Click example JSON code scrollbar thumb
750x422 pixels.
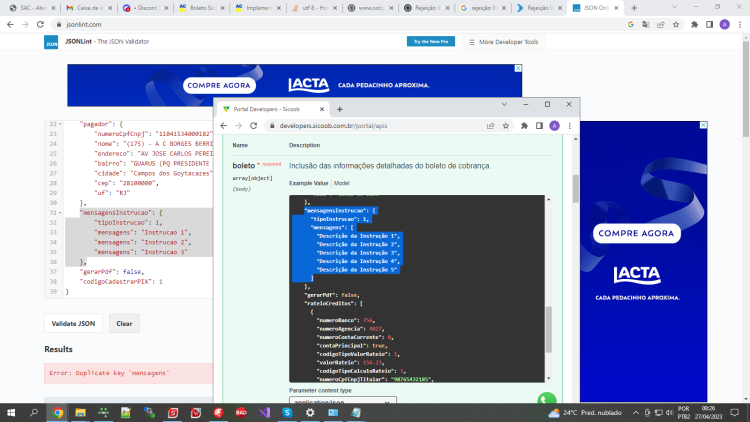click(x=549, y=329)
